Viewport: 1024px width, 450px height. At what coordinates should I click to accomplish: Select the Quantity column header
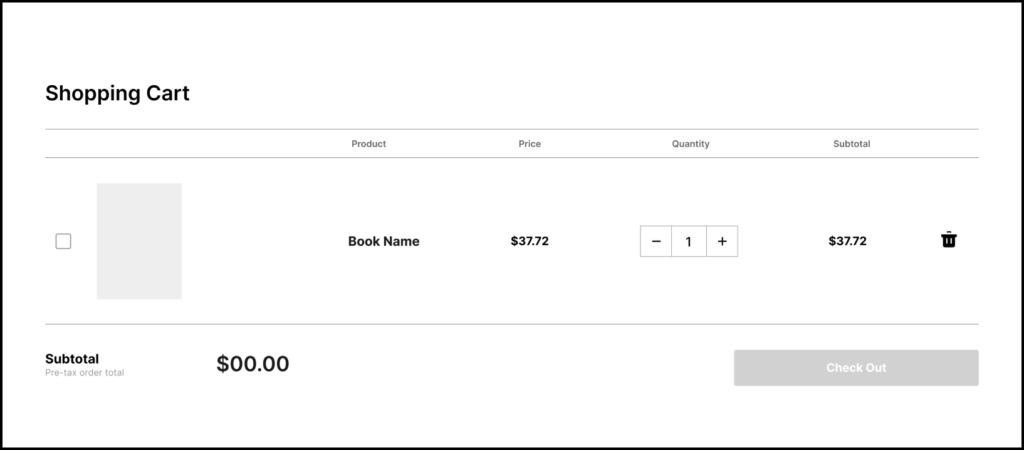click(x=690, y=144)
